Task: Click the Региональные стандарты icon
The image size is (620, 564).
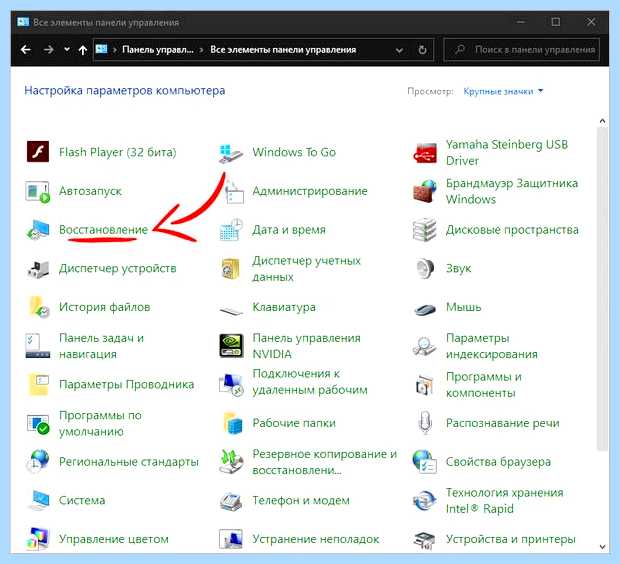Action: (38, 461)
